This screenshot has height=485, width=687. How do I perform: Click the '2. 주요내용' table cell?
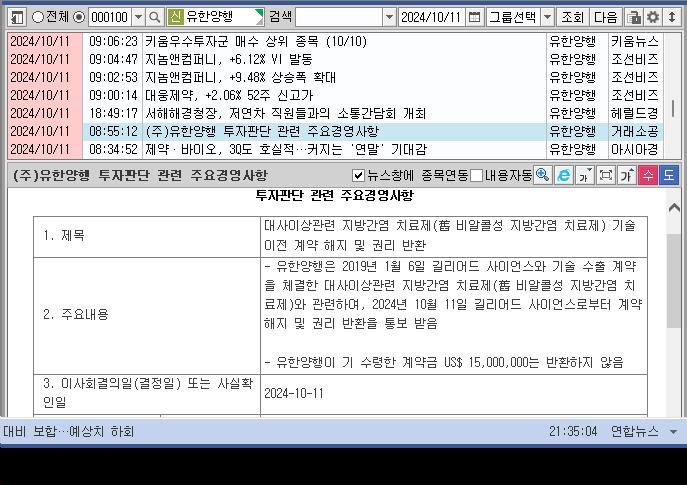(147, 315)
